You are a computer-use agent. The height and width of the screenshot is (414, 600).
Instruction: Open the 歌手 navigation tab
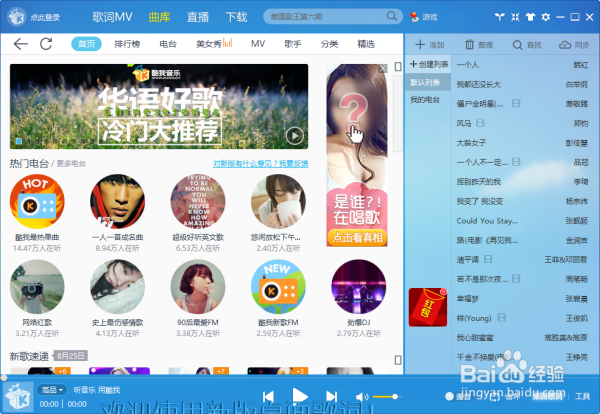point(293,44)
